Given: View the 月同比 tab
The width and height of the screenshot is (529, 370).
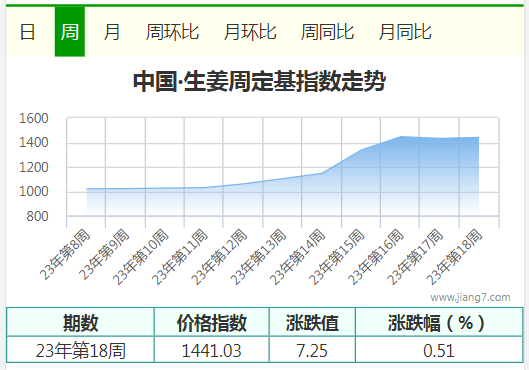Looking at the screenshot, I should point(405,32).
